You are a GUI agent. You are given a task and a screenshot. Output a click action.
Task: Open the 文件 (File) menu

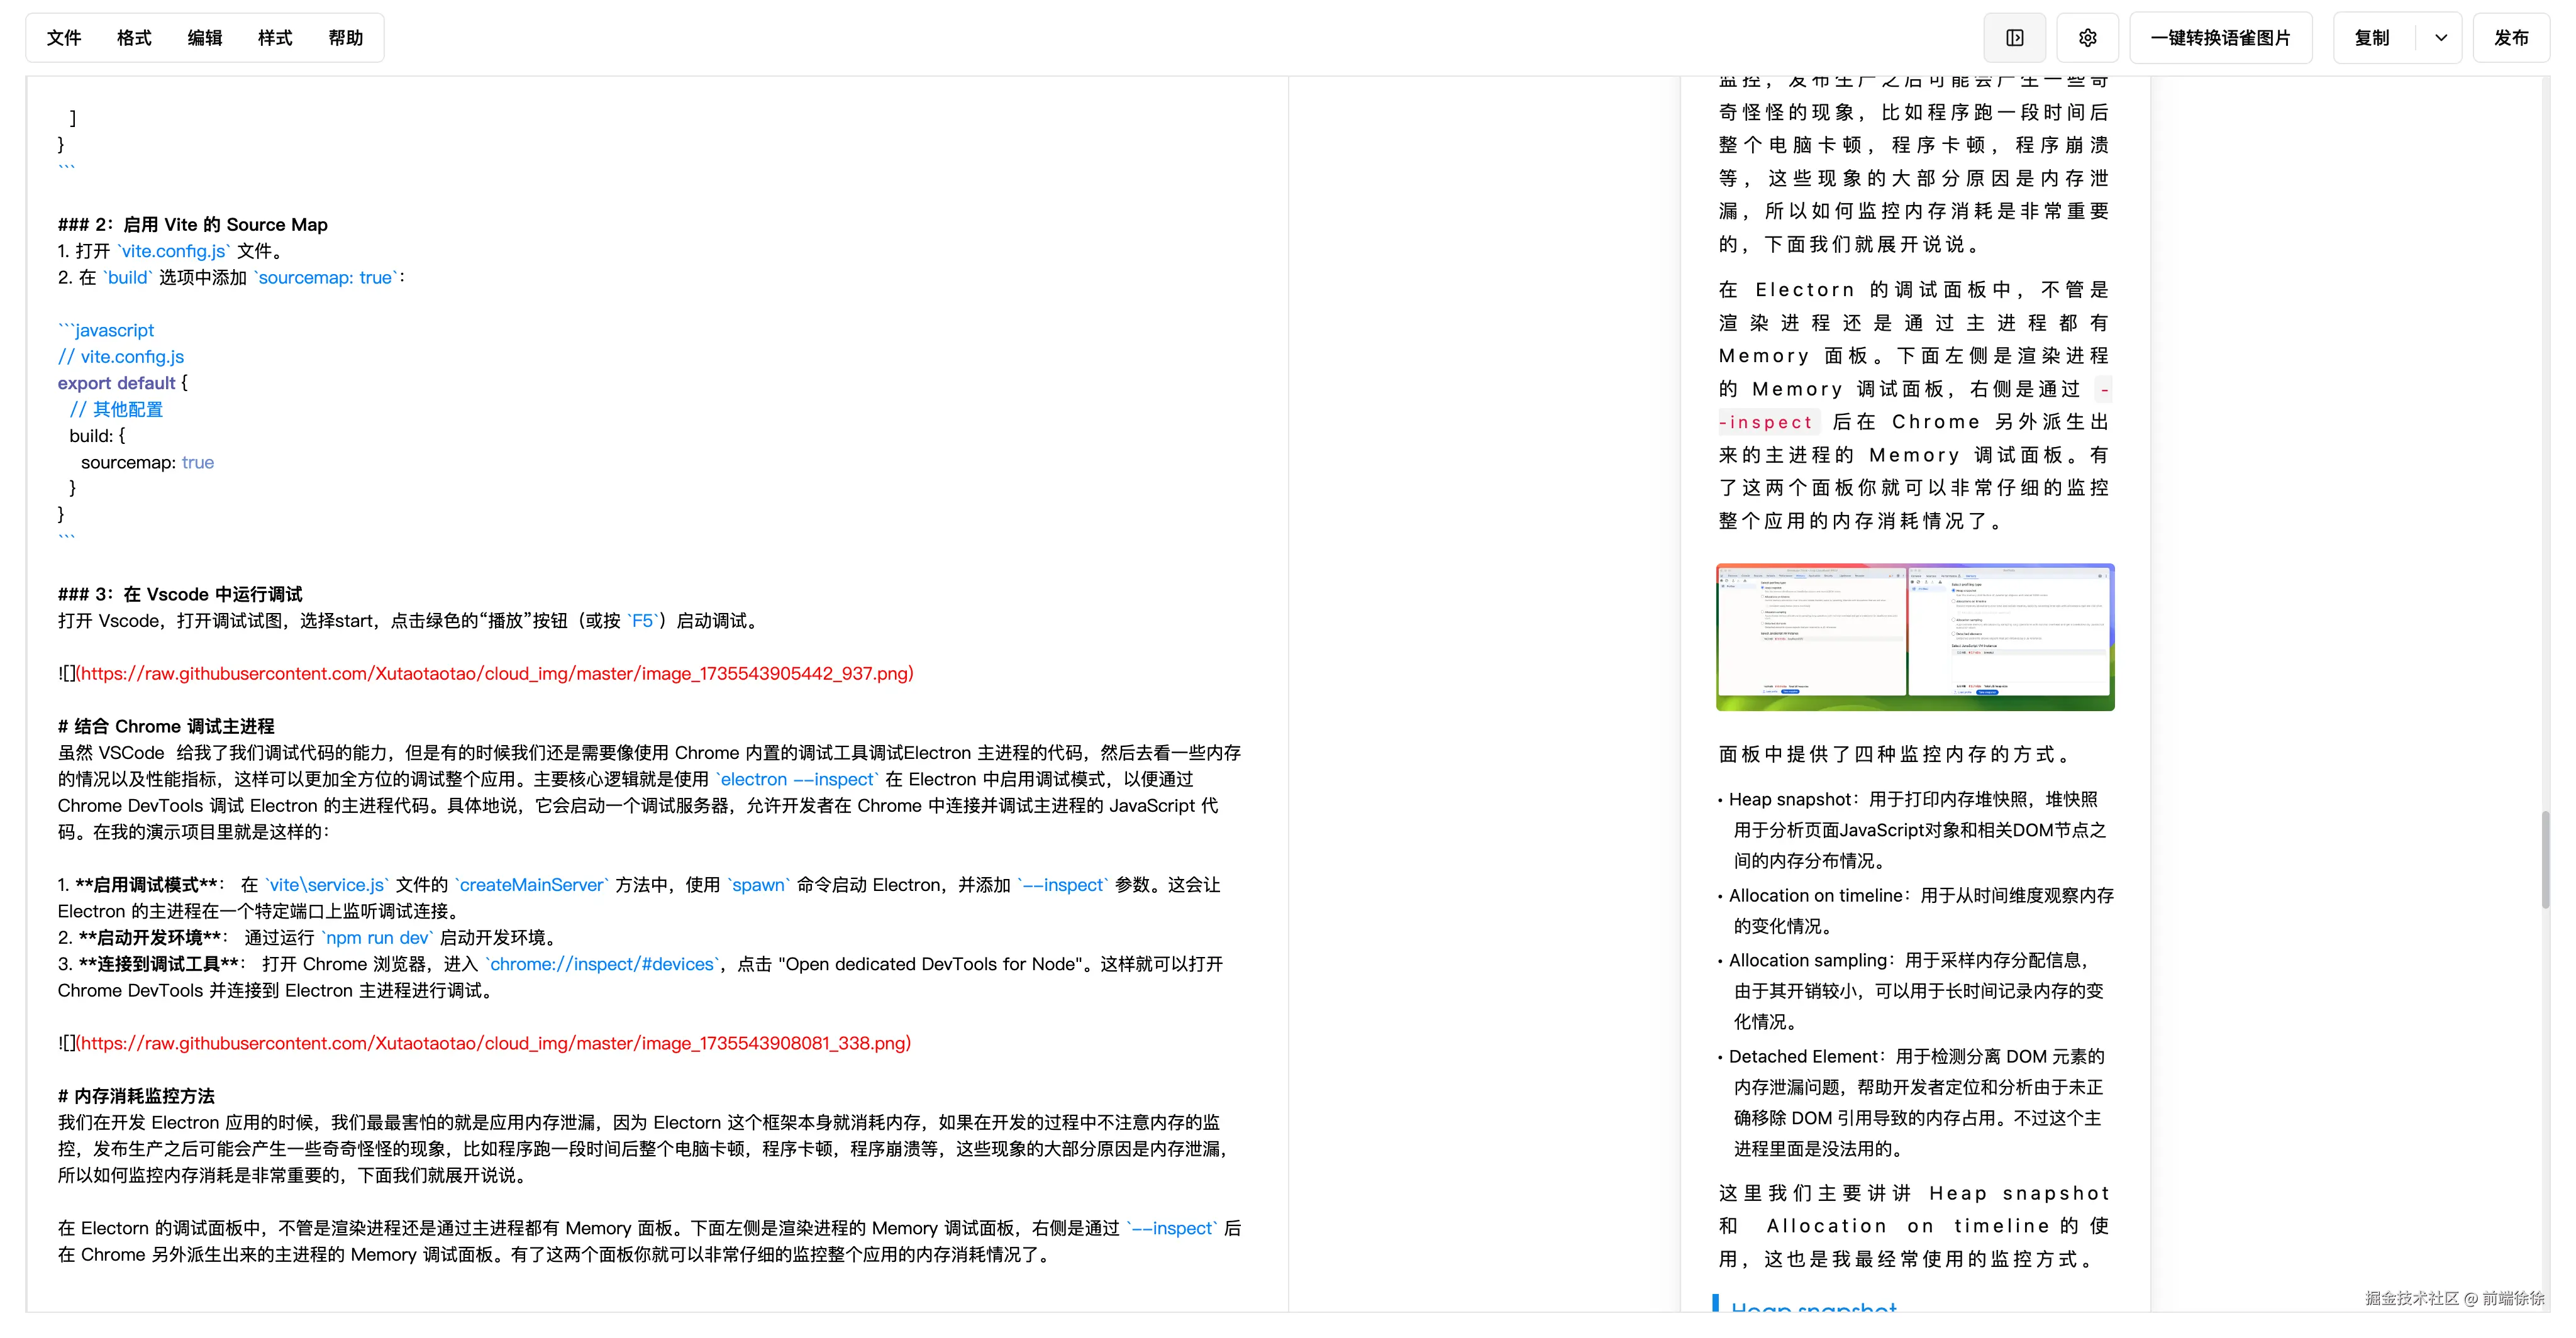(64, 38)
